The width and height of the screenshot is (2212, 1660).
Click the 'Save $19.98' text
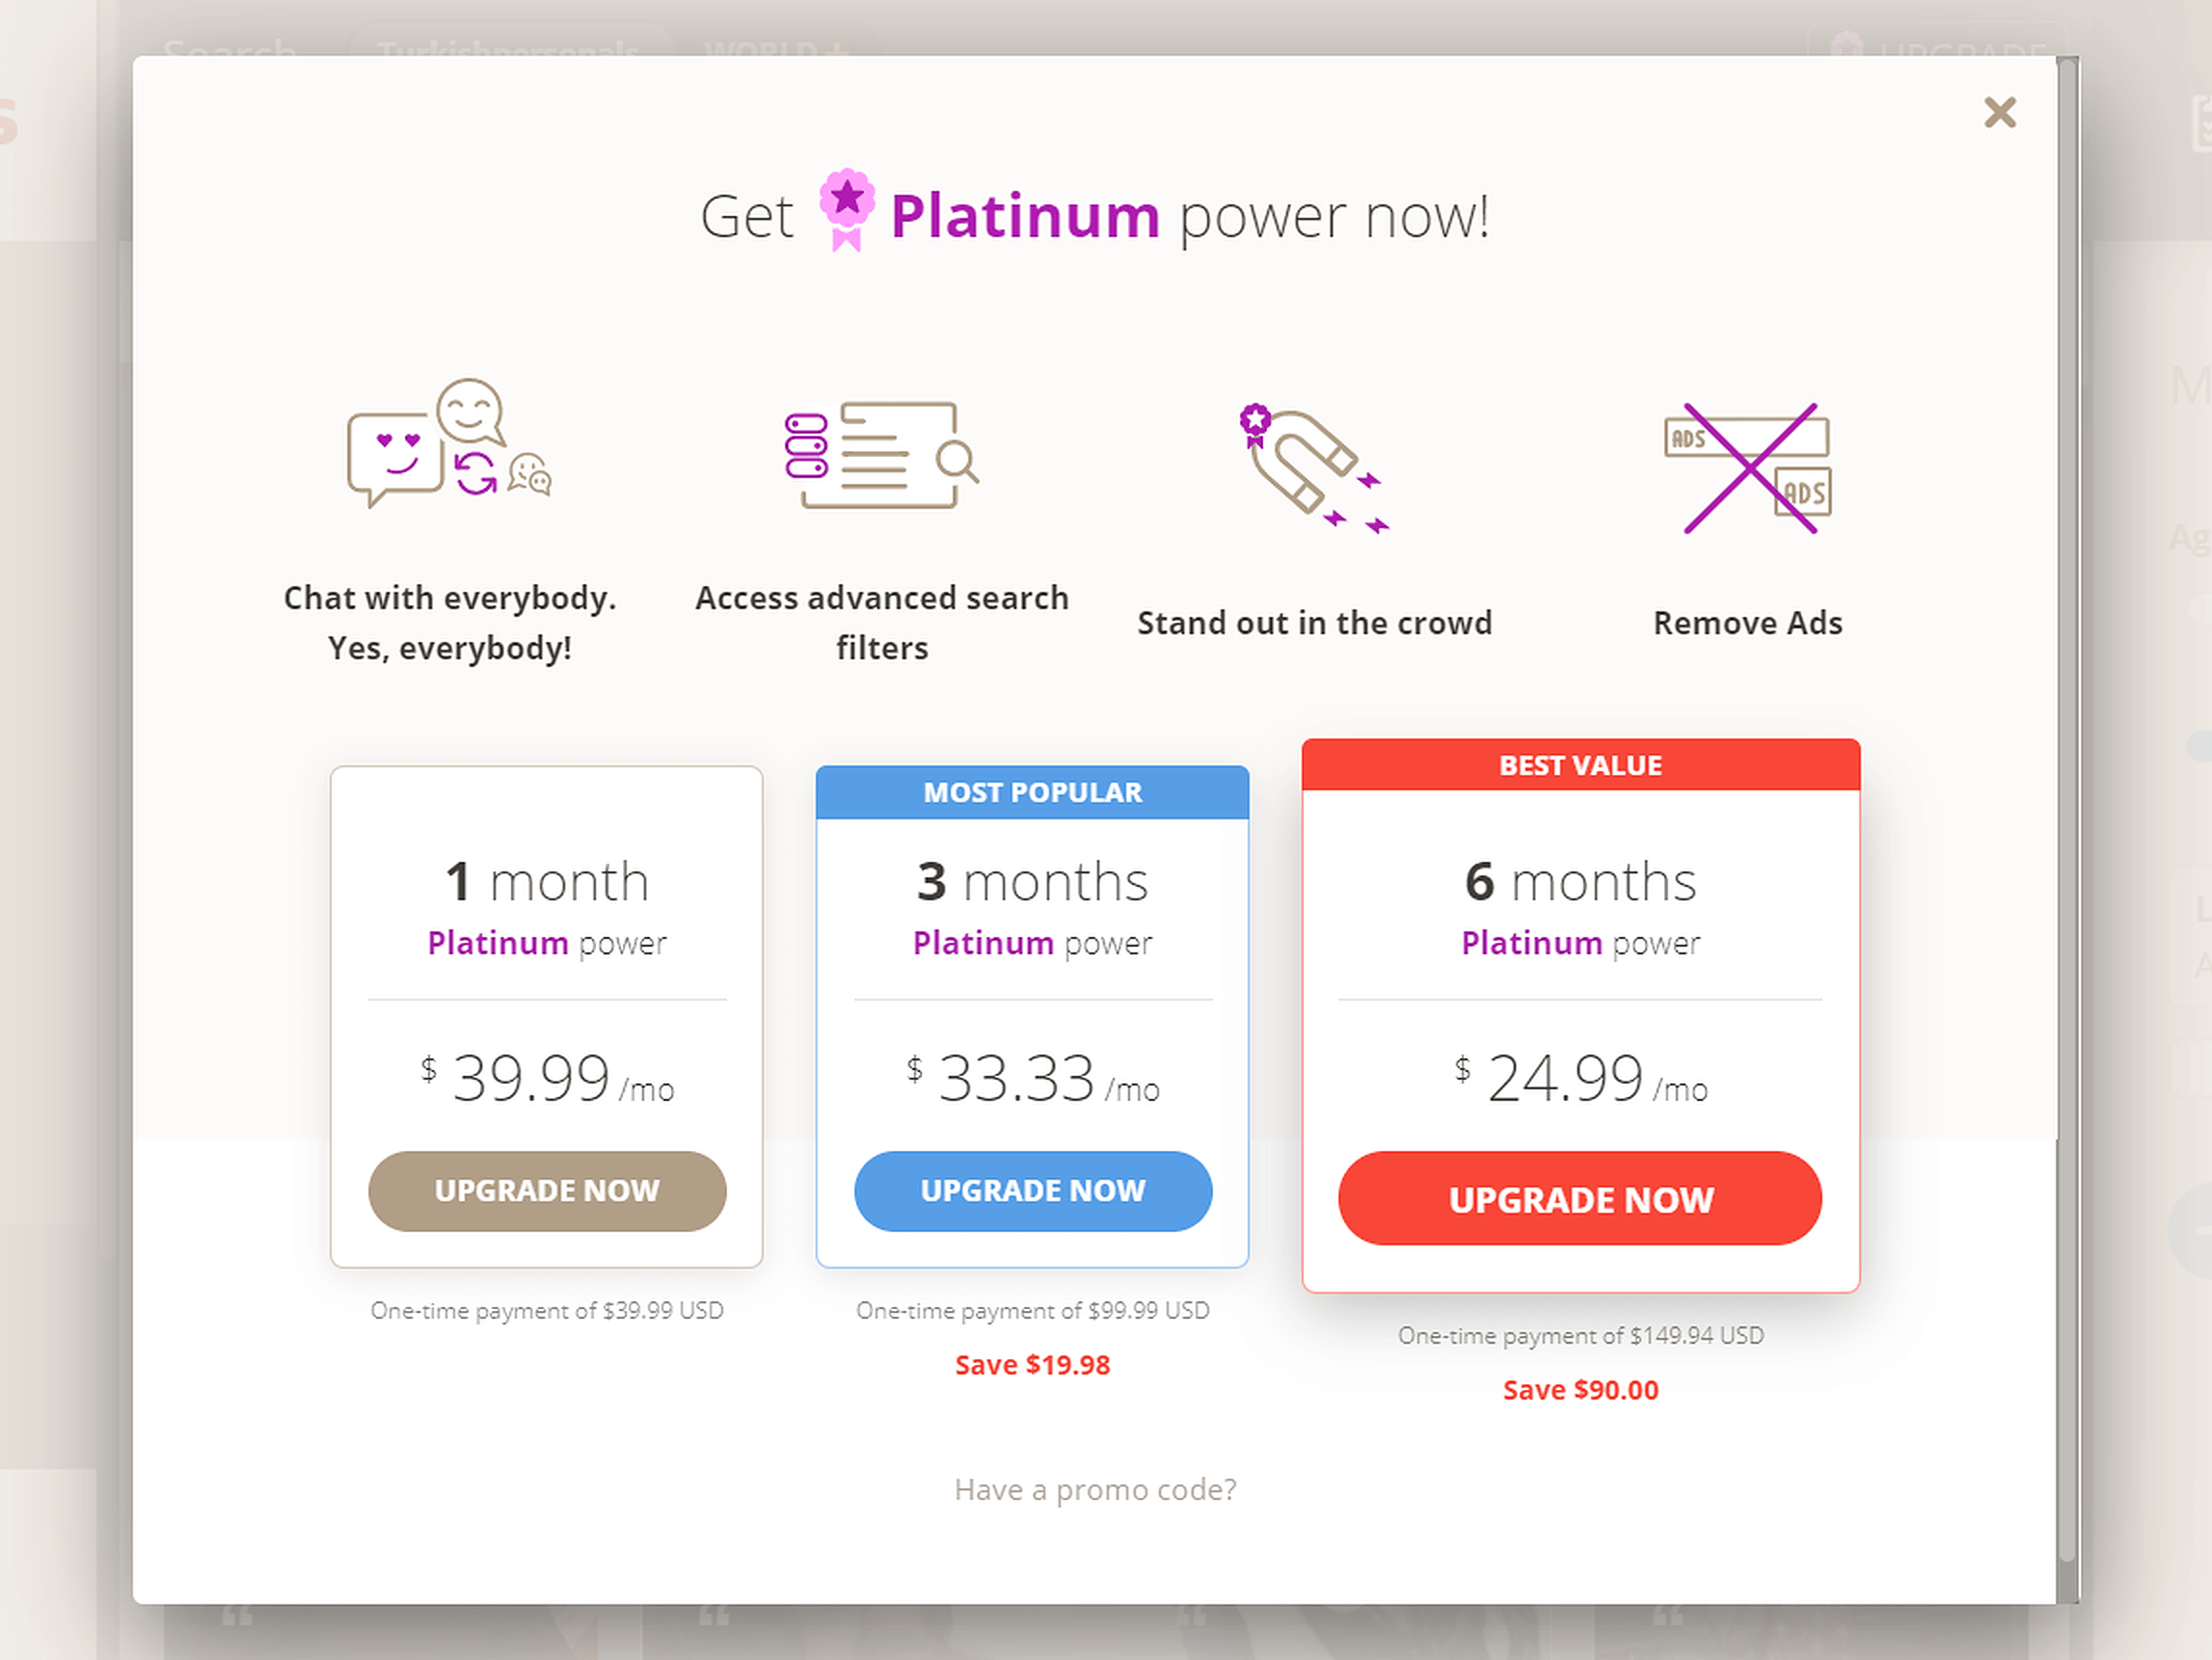pos(1032,1365)
